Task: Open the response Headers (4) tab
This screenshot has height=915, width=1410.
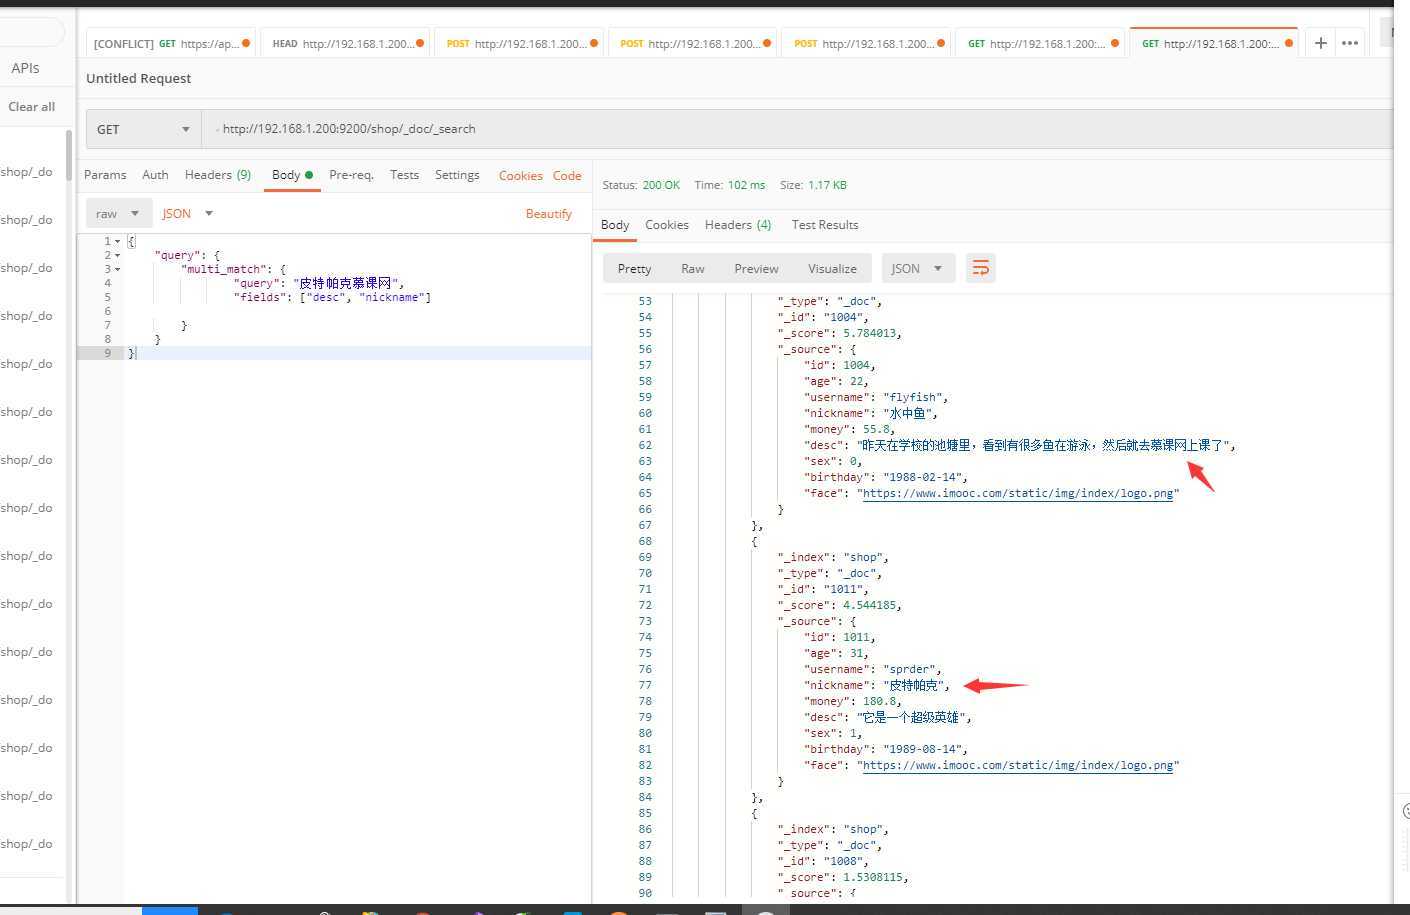Action: tap(738, 225)
